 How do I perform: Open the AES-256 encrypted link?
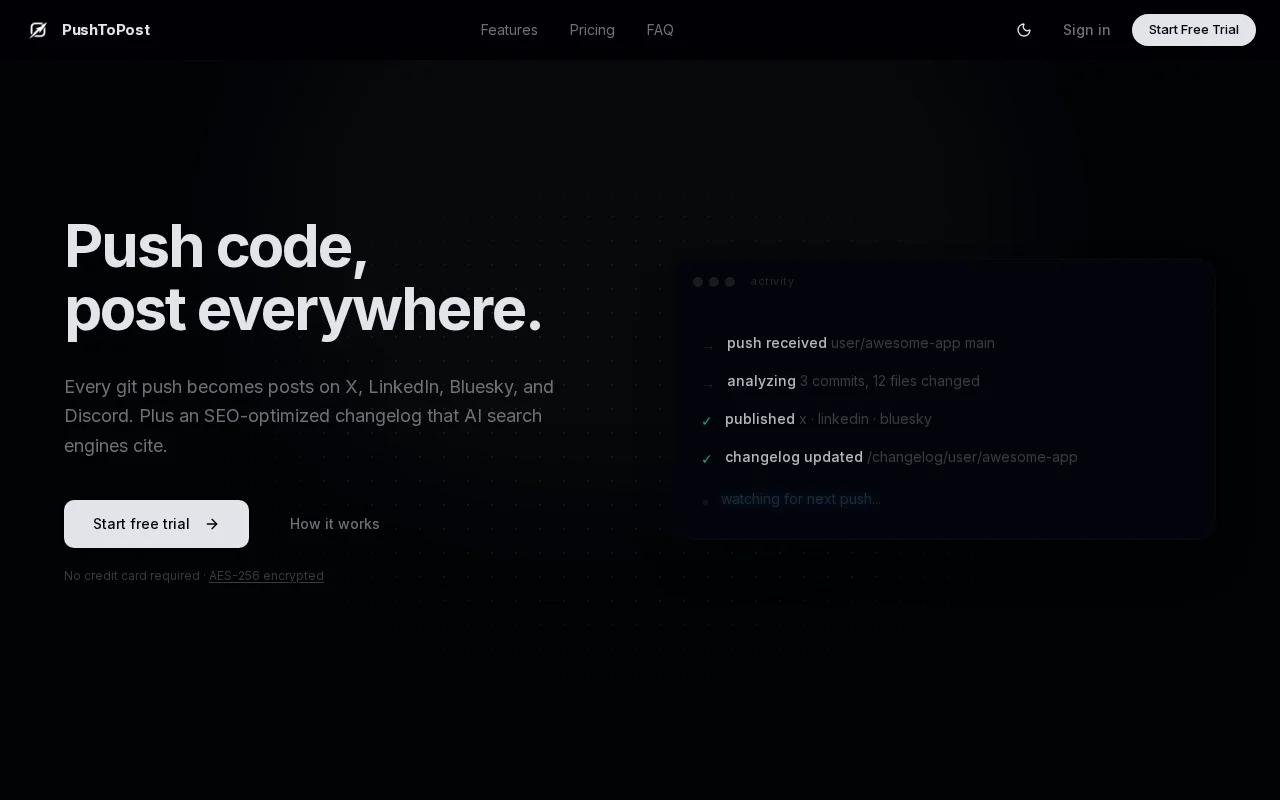[x=266, y=576]
